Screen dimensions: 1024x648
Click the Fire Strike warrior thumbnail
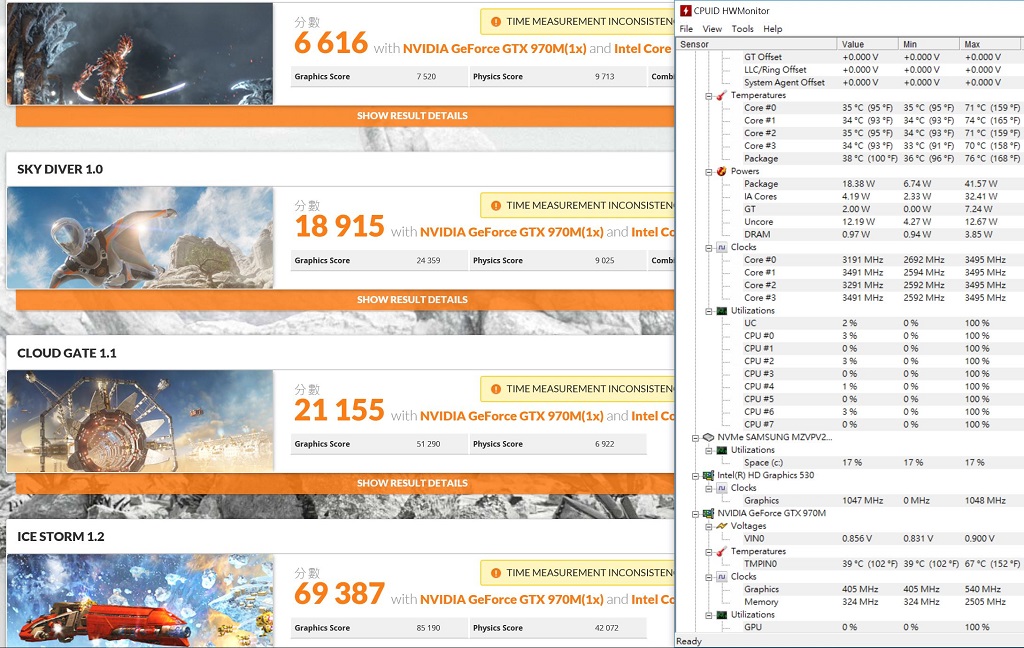(x=140, y=53)
